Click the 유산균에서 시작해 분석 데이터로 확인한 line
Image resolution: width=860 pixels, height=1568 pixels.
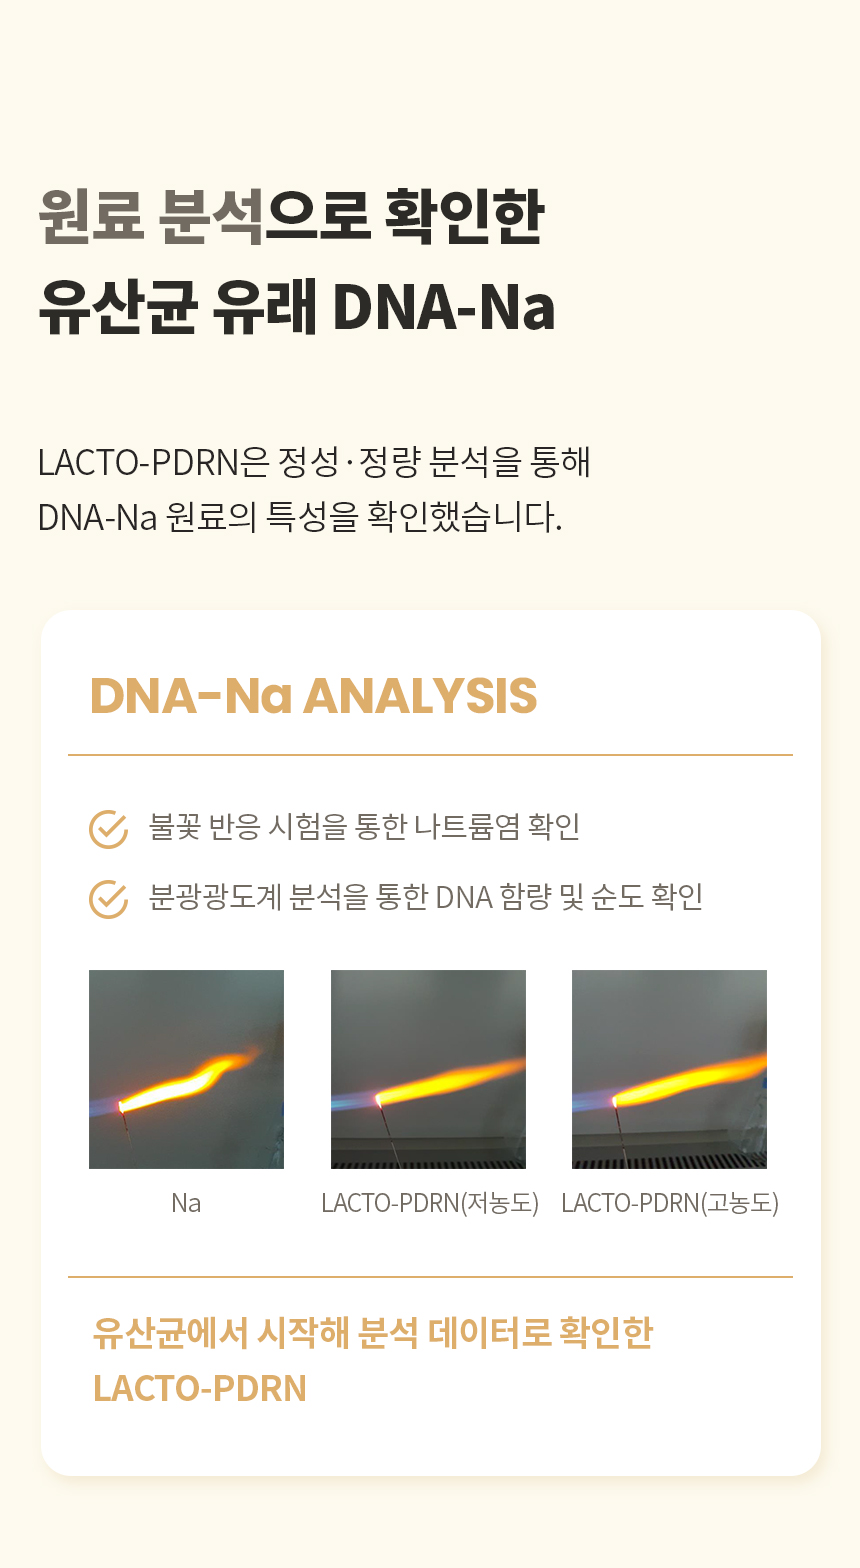pyautogui.click(x=373, y=1333)
